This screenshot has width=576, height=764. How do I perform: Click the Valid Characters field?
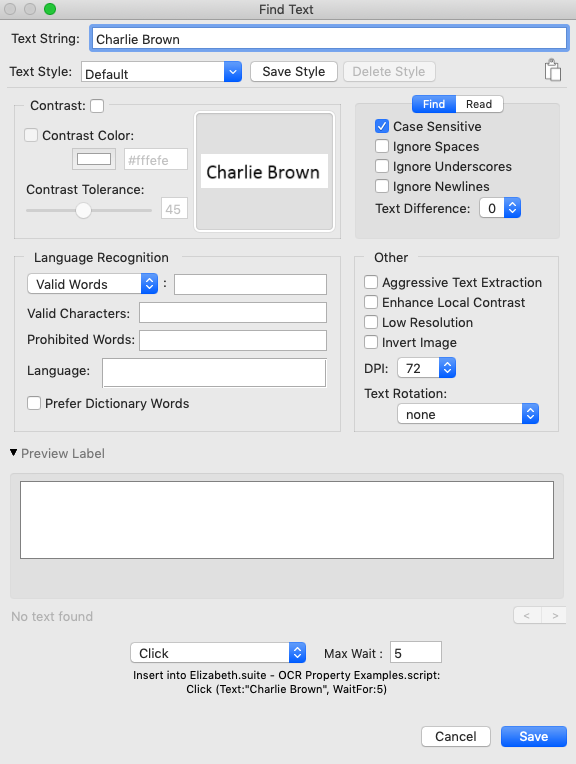point(232,313)
